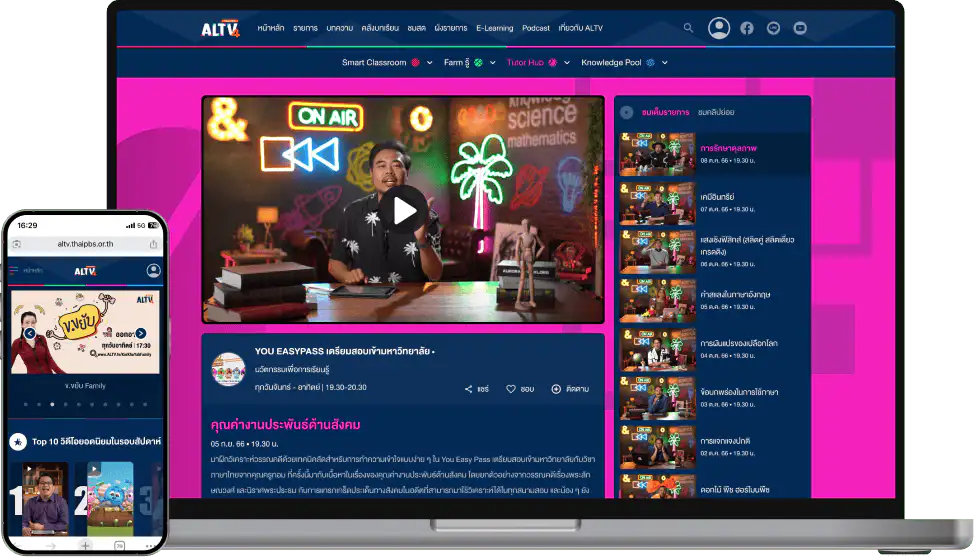Tap the ALTV logo in the phone header

pyautogui.click(x=84, y=271)
